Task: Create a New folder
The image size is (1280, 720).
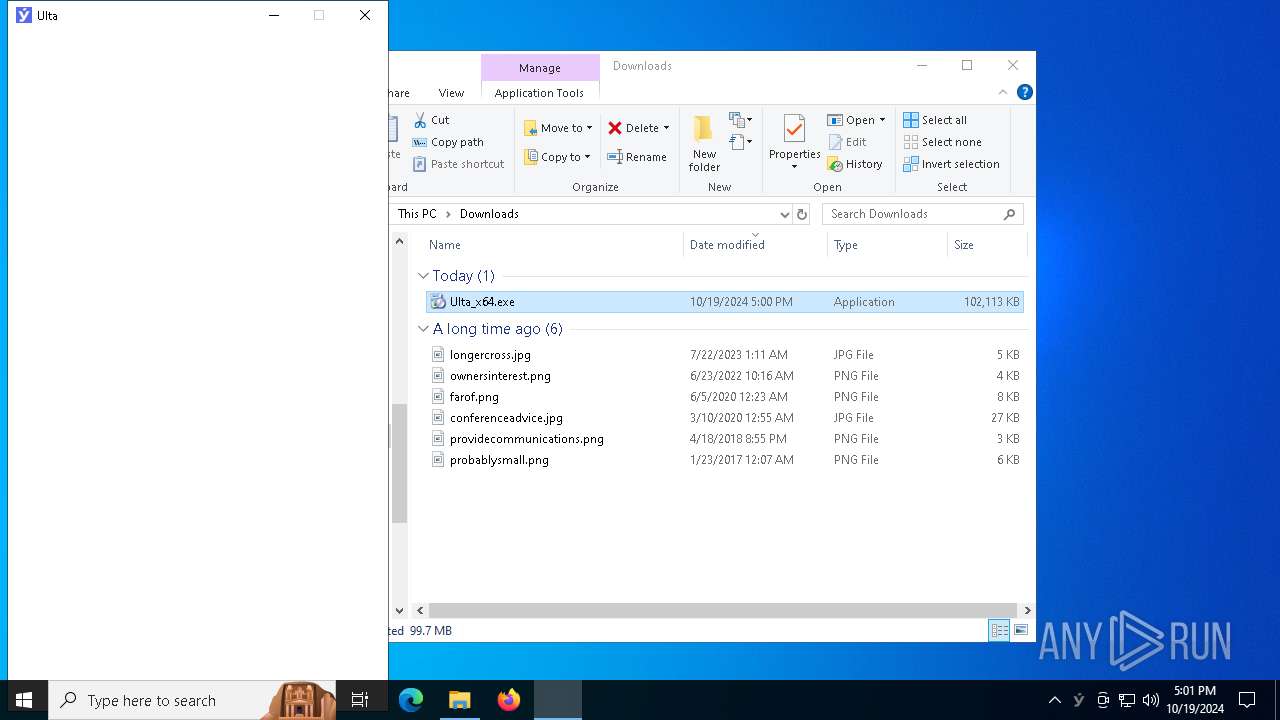Action: [704, 143]
